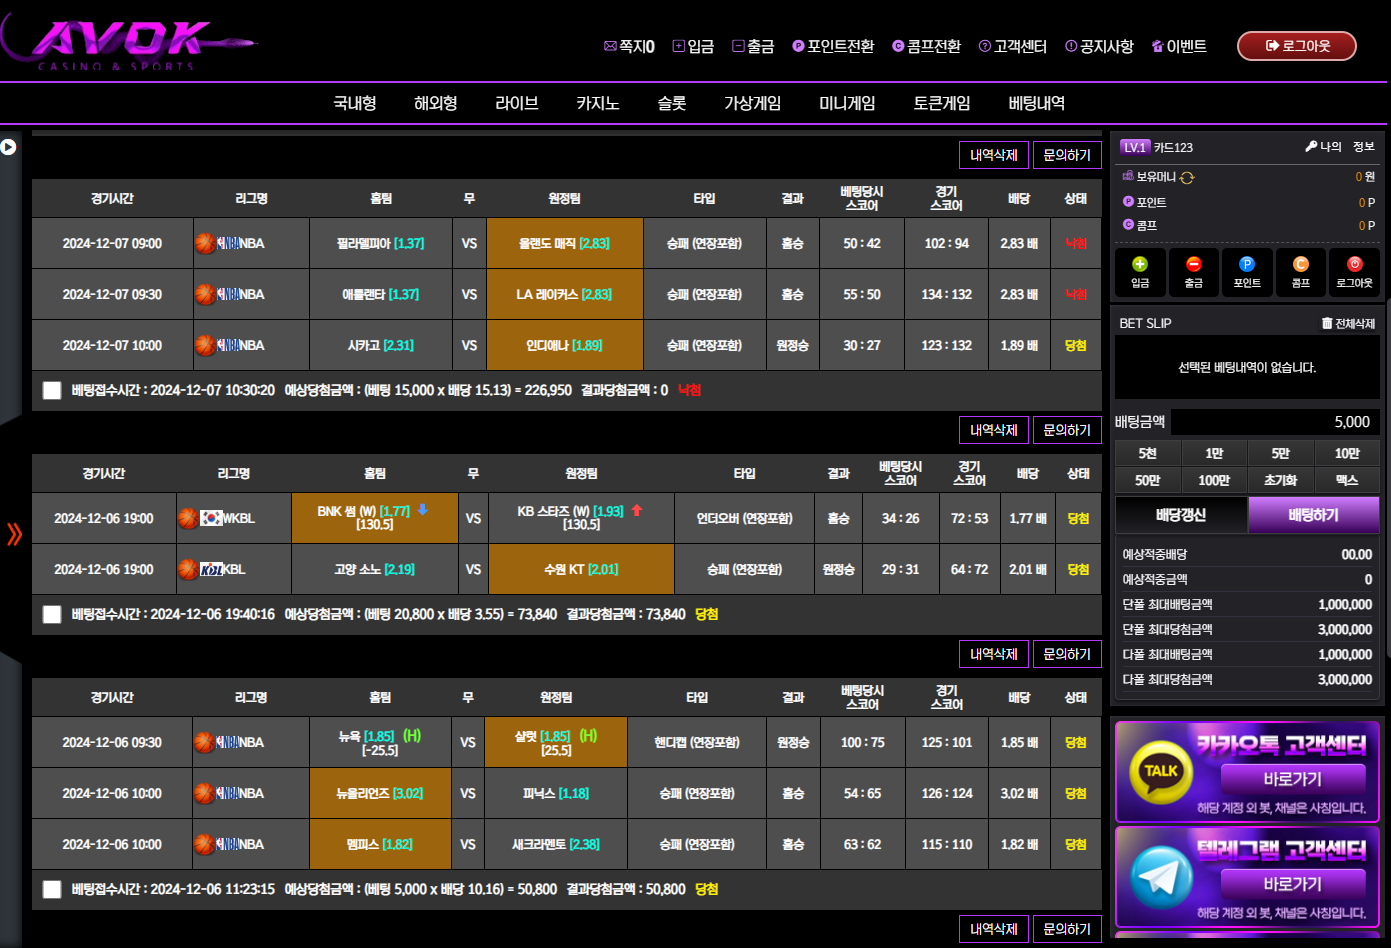Viewport: 1391px width, 948px height.
Task: Click the 배팅금액 amount input field
Action: tap(1275, 422)
